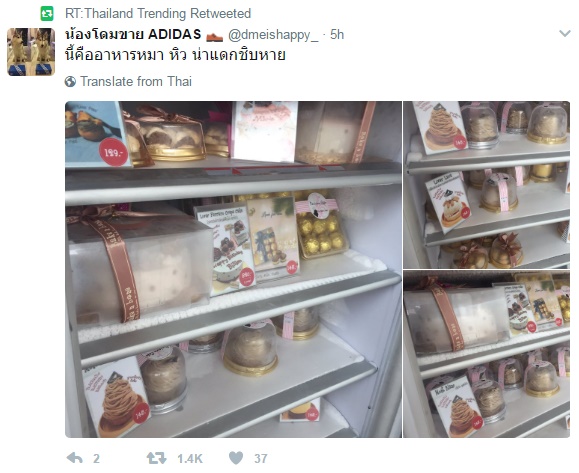This screenshot has width=579, height=473.
Task: Open the @dmeishappy_ handle
Action: [273, 35]
